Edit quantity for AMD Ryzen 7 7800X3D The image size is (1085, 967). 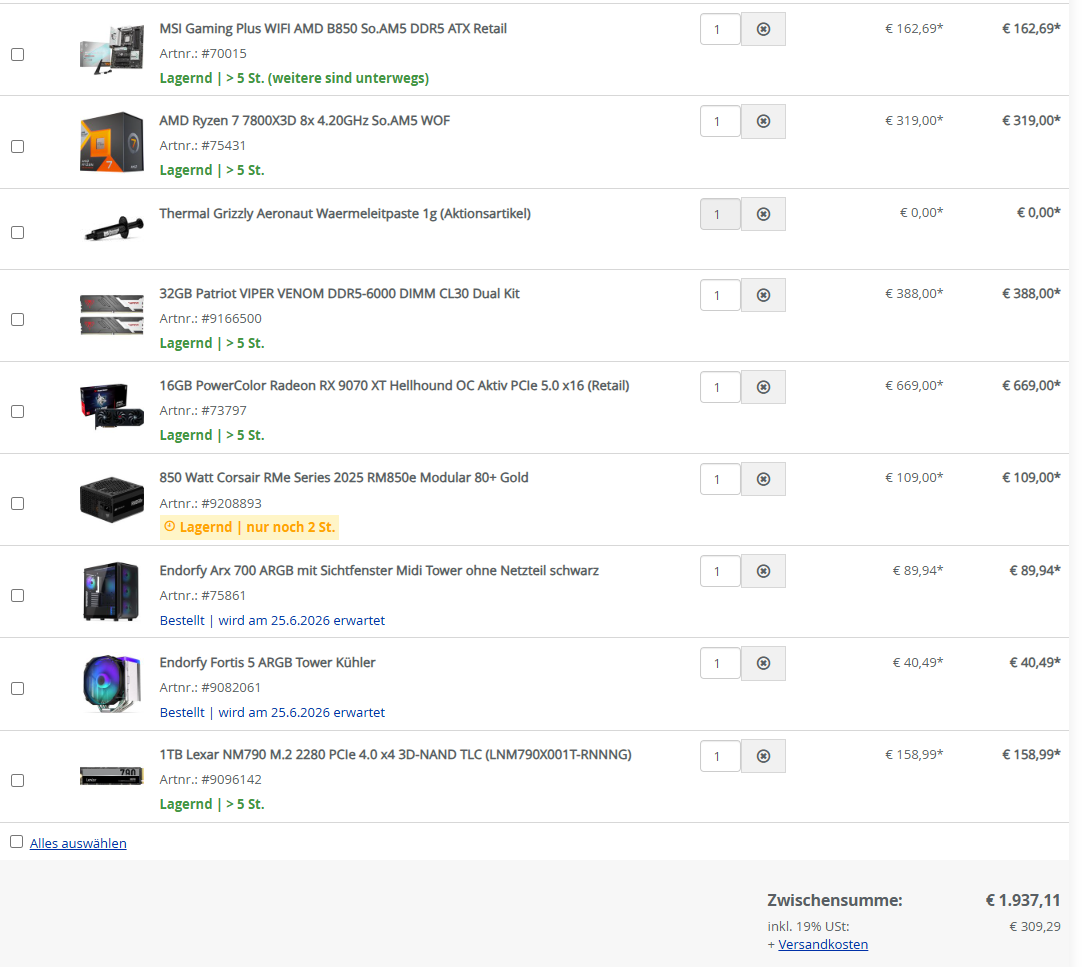click(x=720, y=121)
